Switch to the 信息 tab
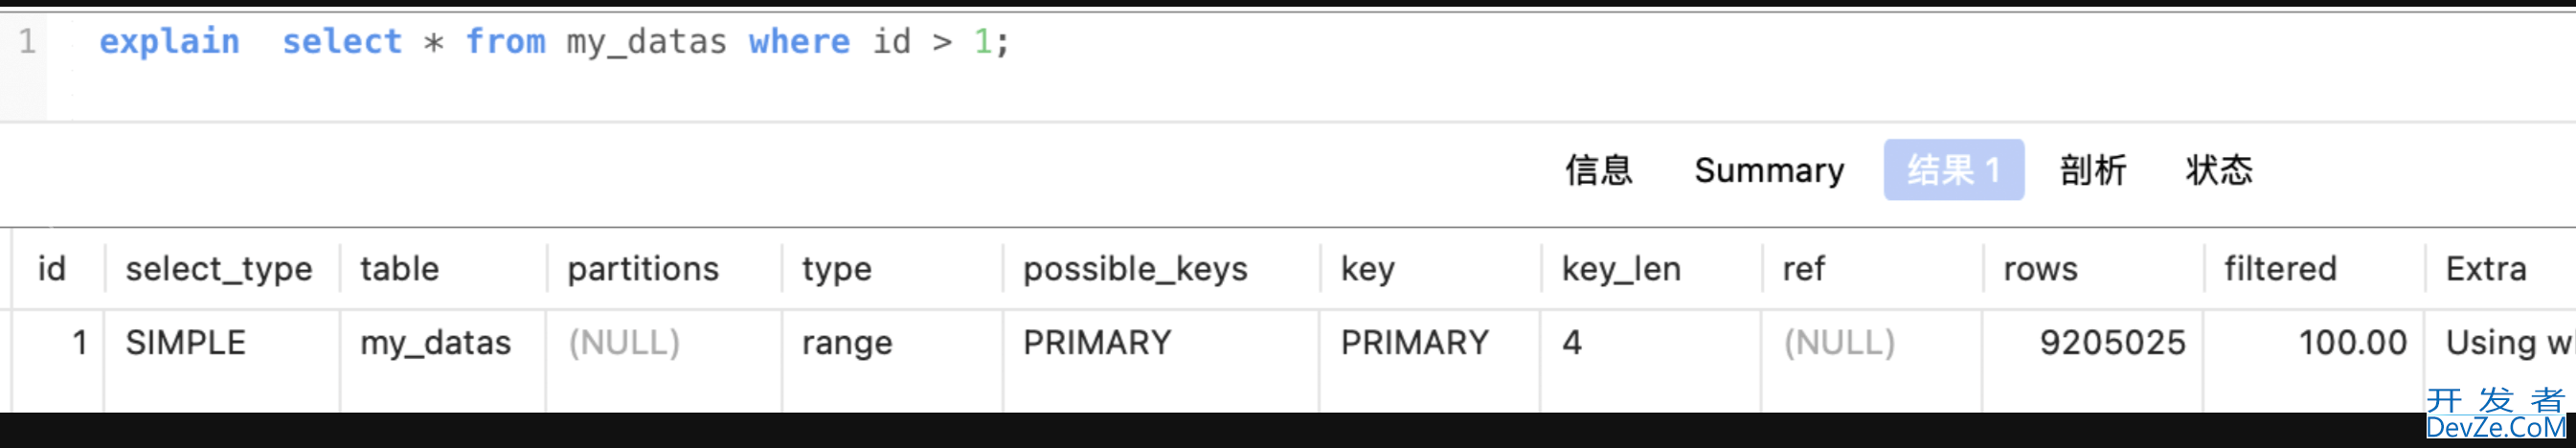 [x=1598, y=170]
